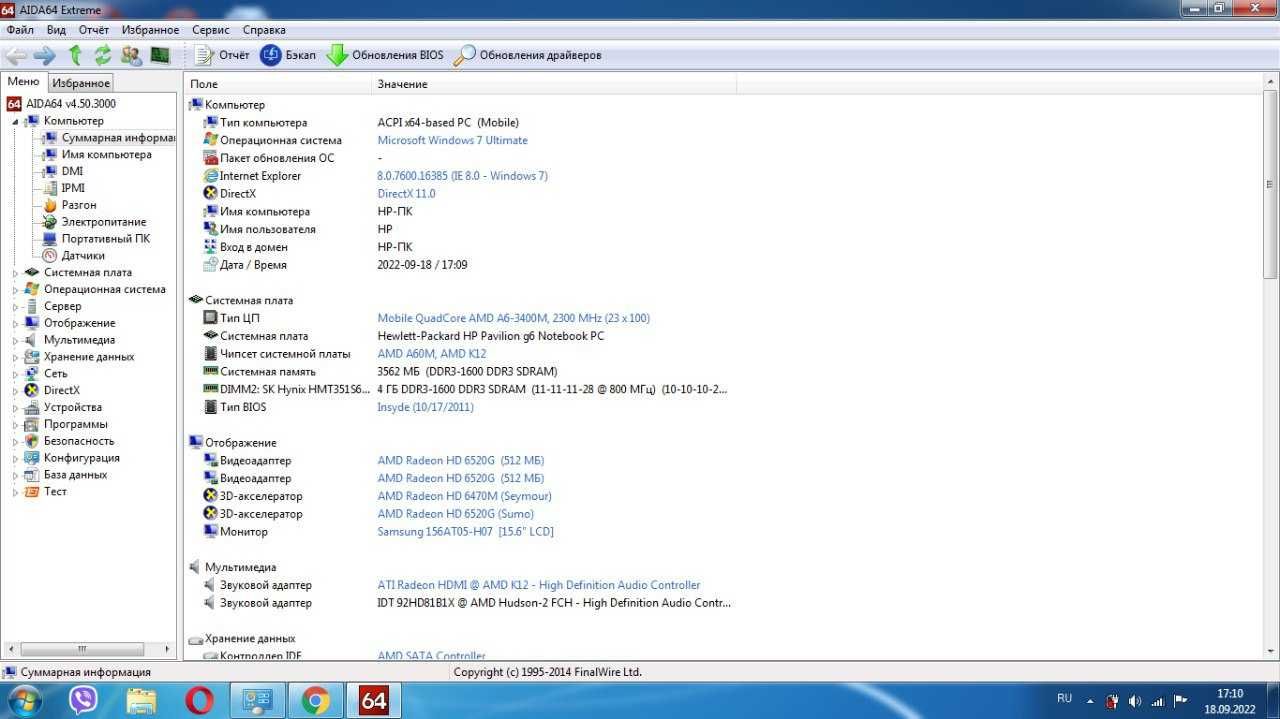Expand the Операционная система tree node
Viewport: 1280px width, 719px height.
click(x=15, y=289)
